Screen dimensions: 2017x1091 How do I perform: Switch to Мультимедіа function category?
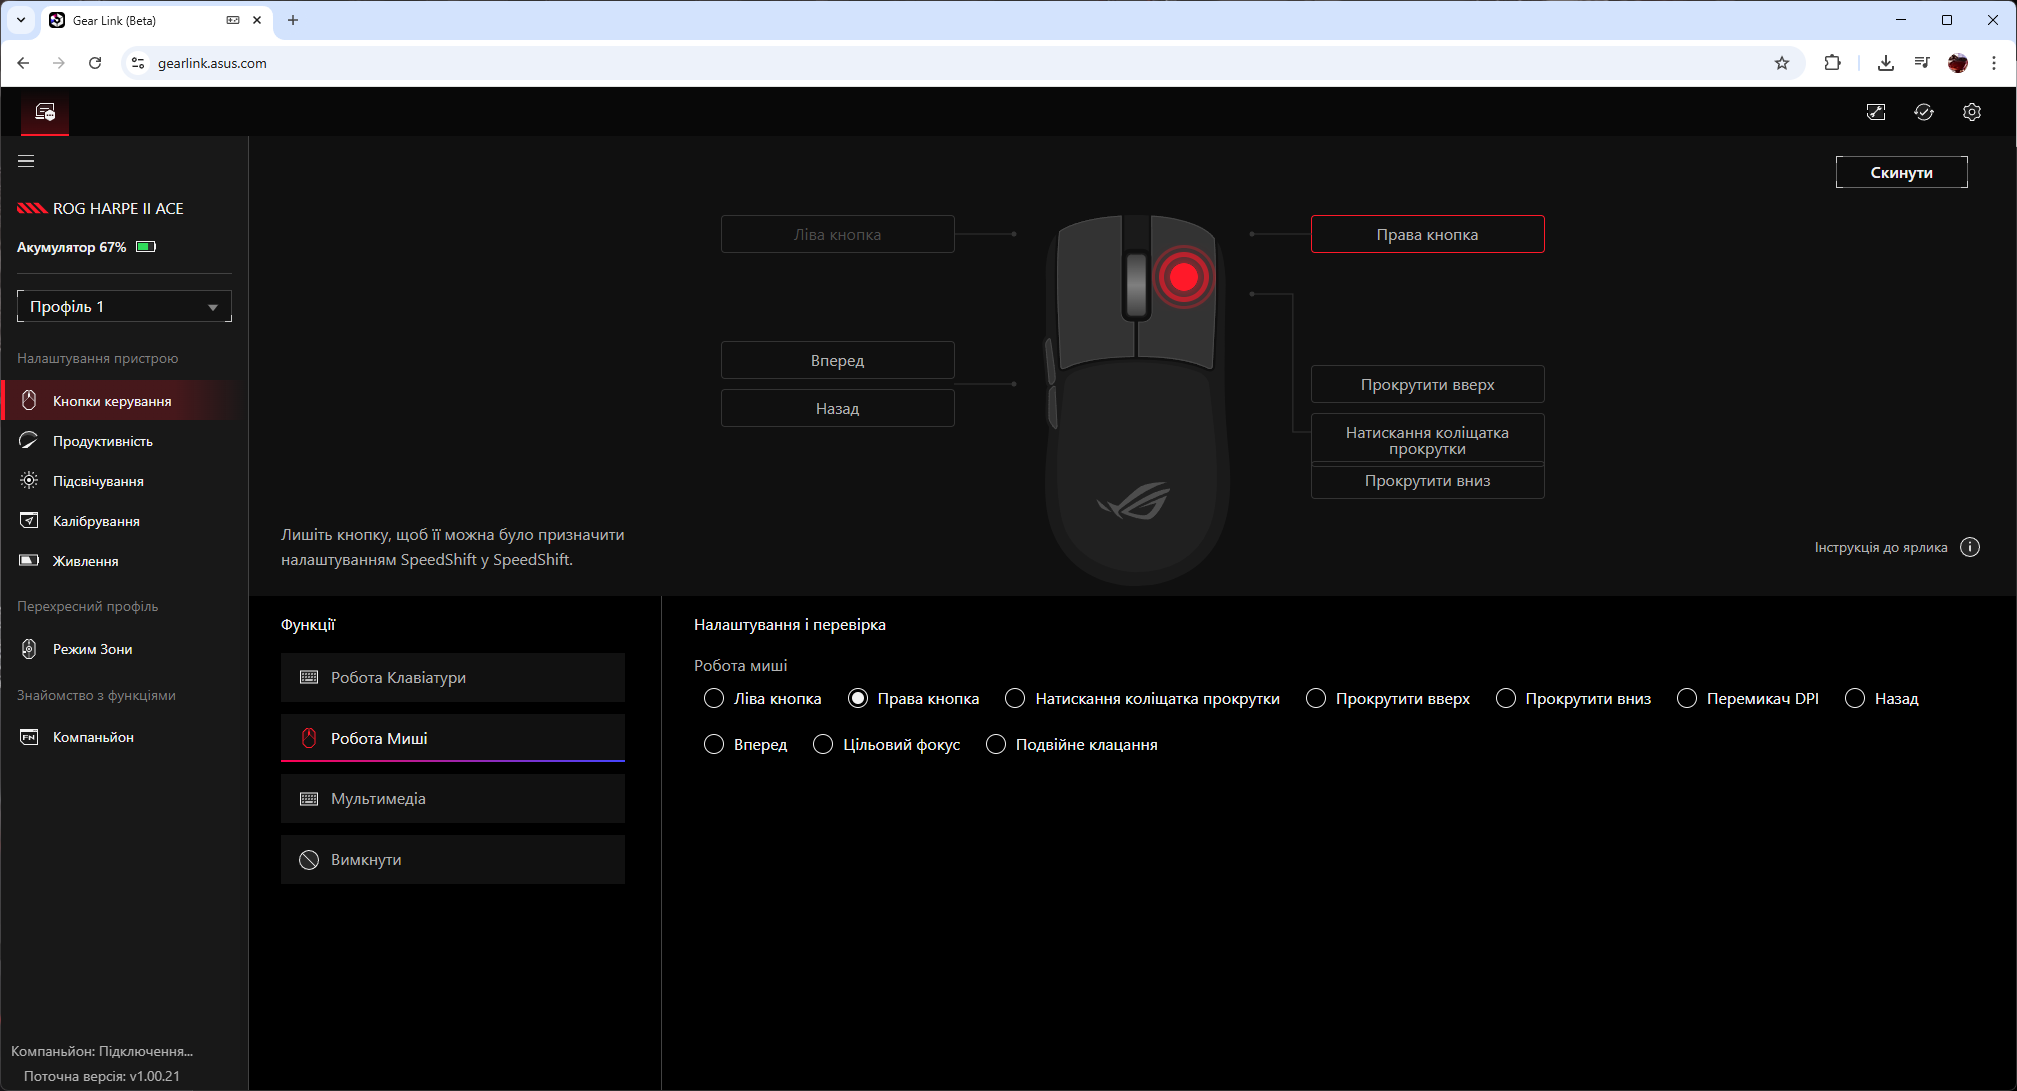452,799
